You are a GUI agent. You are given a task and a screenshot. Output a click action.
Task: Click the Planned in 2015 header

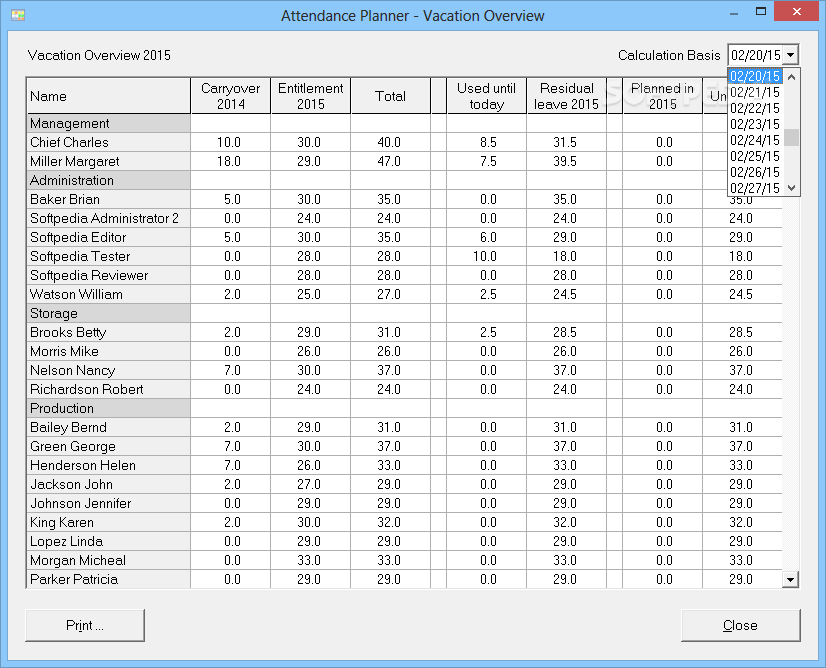point(662,96)
